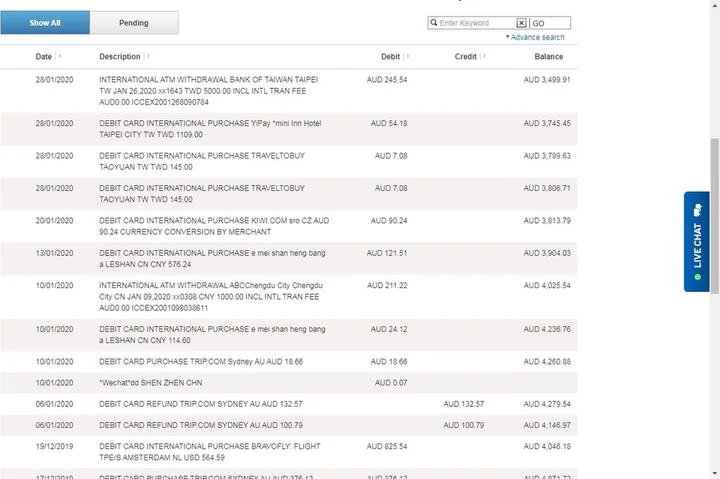Click the magnifier icon in the search box
Screen dimensions: 720x479
pos(434,23)
